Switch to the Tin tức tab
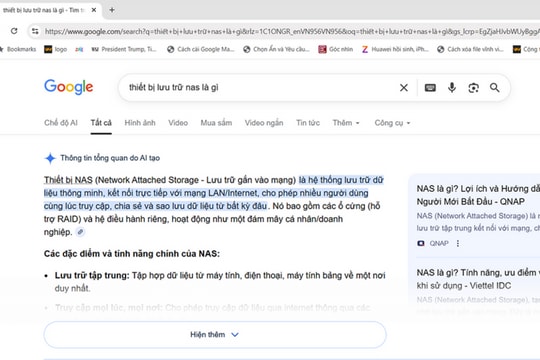Screen dimensions: 540x360 (308, 123)
